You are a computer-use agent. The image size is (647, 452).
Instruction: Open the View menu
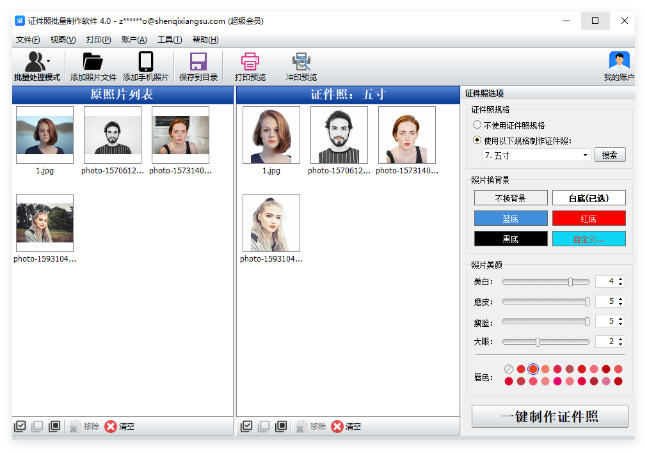(63, 40)
